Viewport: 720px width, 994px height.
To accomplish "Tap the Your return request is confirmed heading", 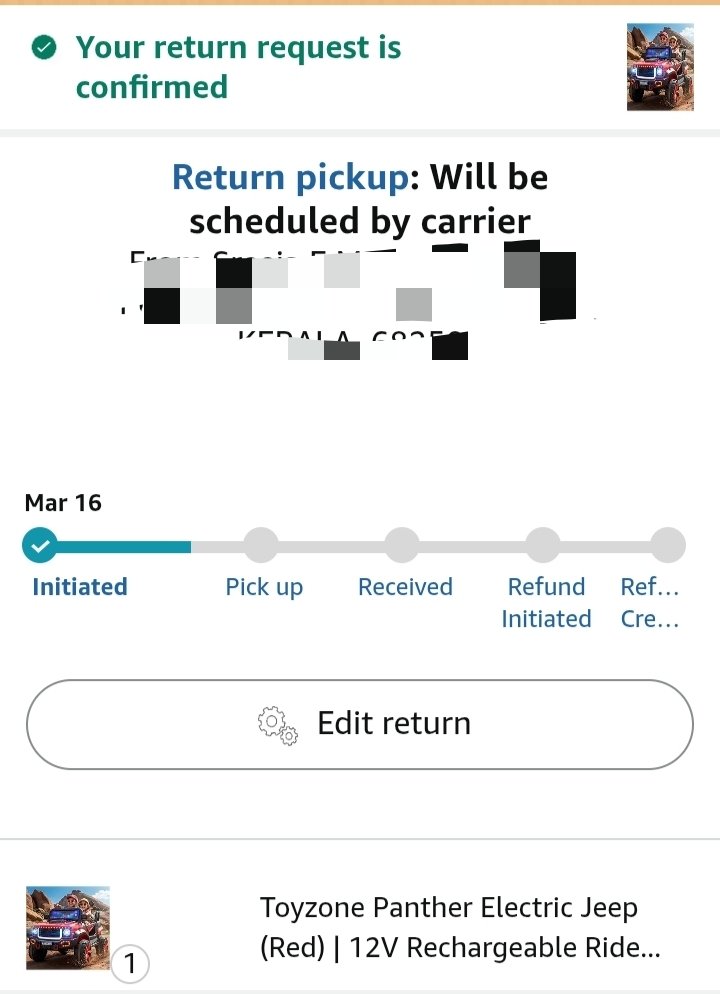I will 239,67.
